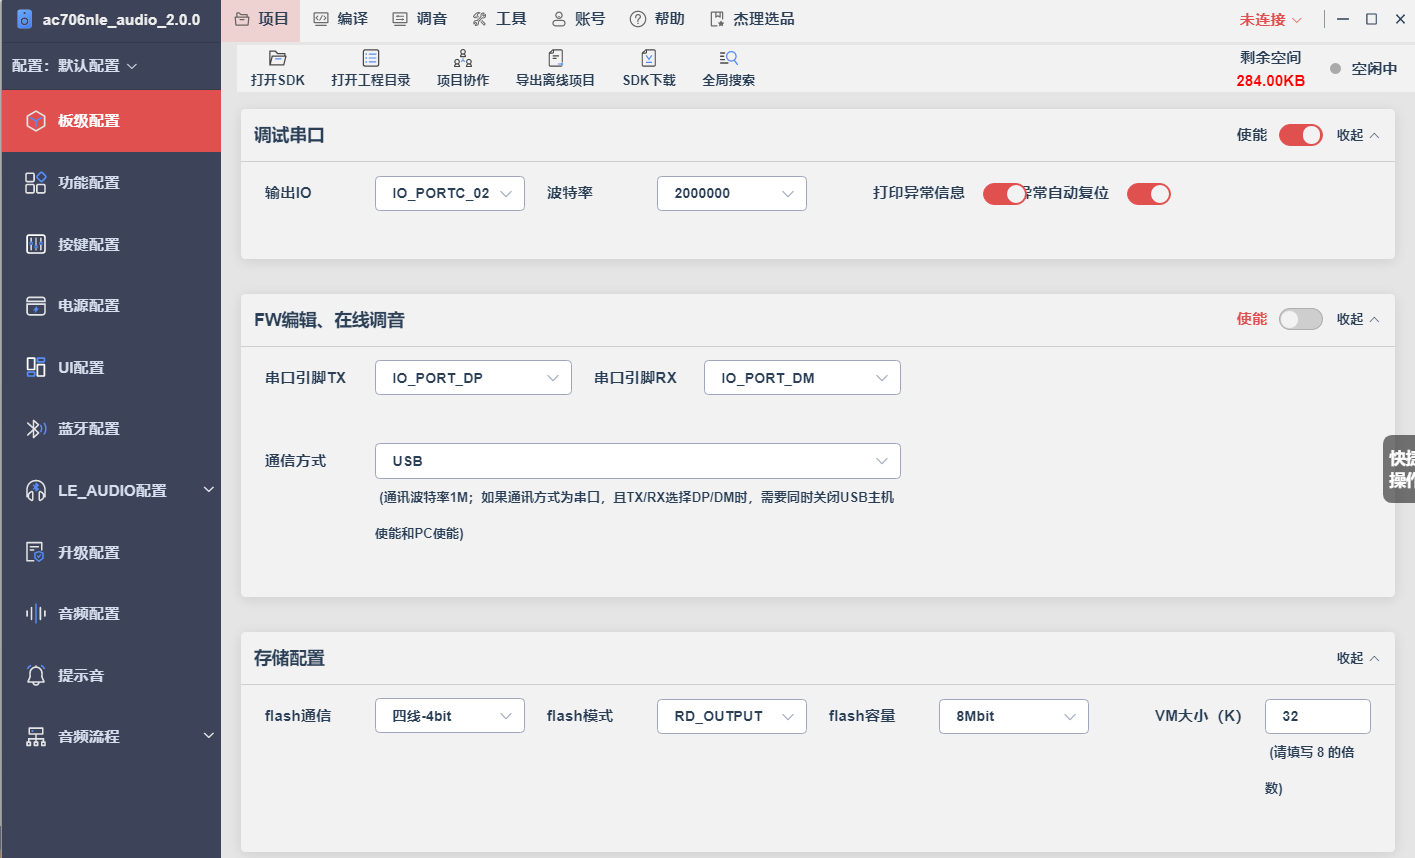Open the 编译 menu
This screenshot has height=858, width=1415.
[341, 19]
